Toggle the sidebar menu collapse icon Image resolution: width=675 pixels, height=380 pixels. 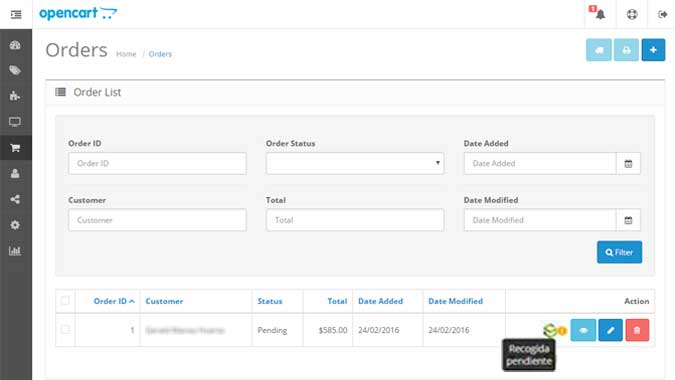tap(16, 15)
